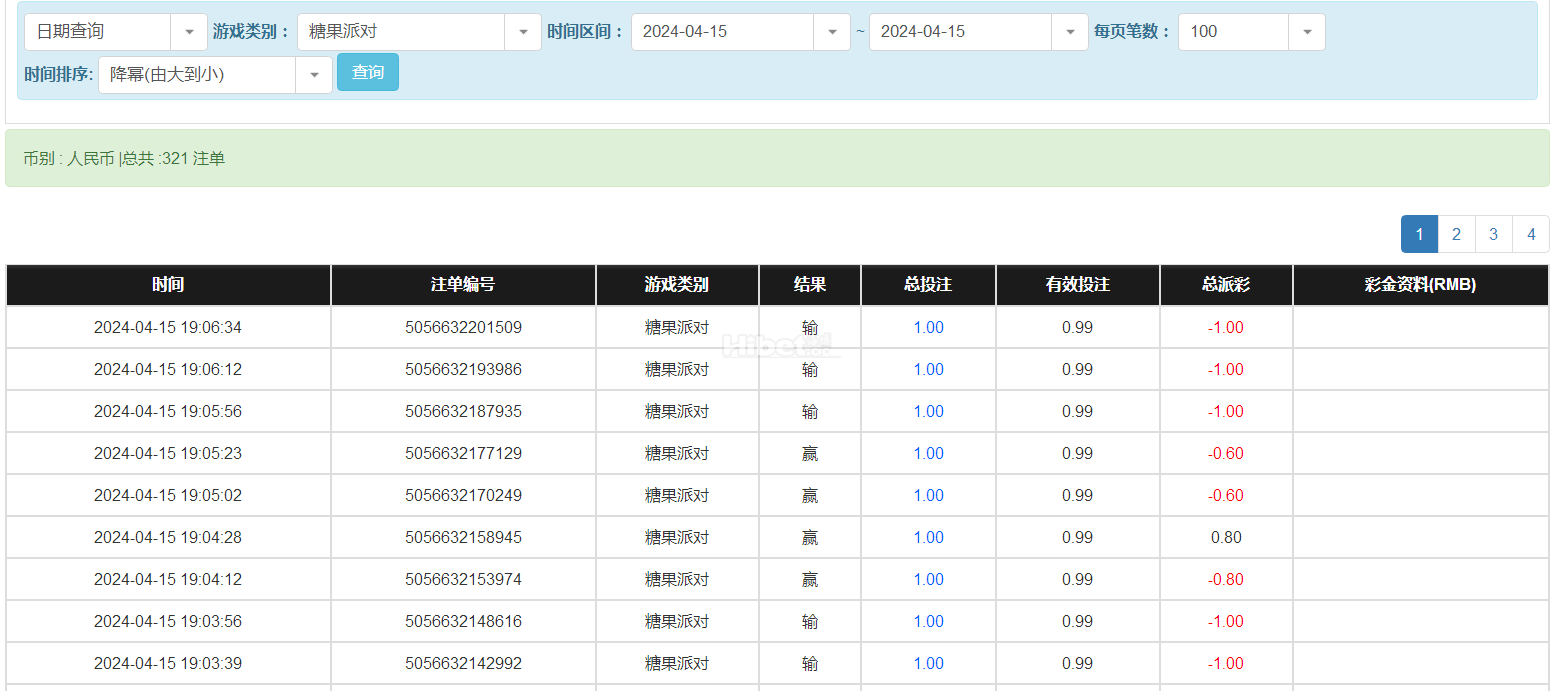Click timestamp 2024-04-15 19:05:23
Screen dimensions: 1565x691
coord(168,454)
